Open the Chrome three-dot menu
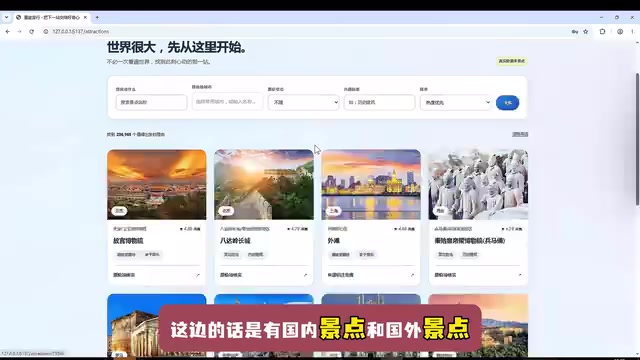The height and width of the screenshot is (360, 640). tap(632, 31)
